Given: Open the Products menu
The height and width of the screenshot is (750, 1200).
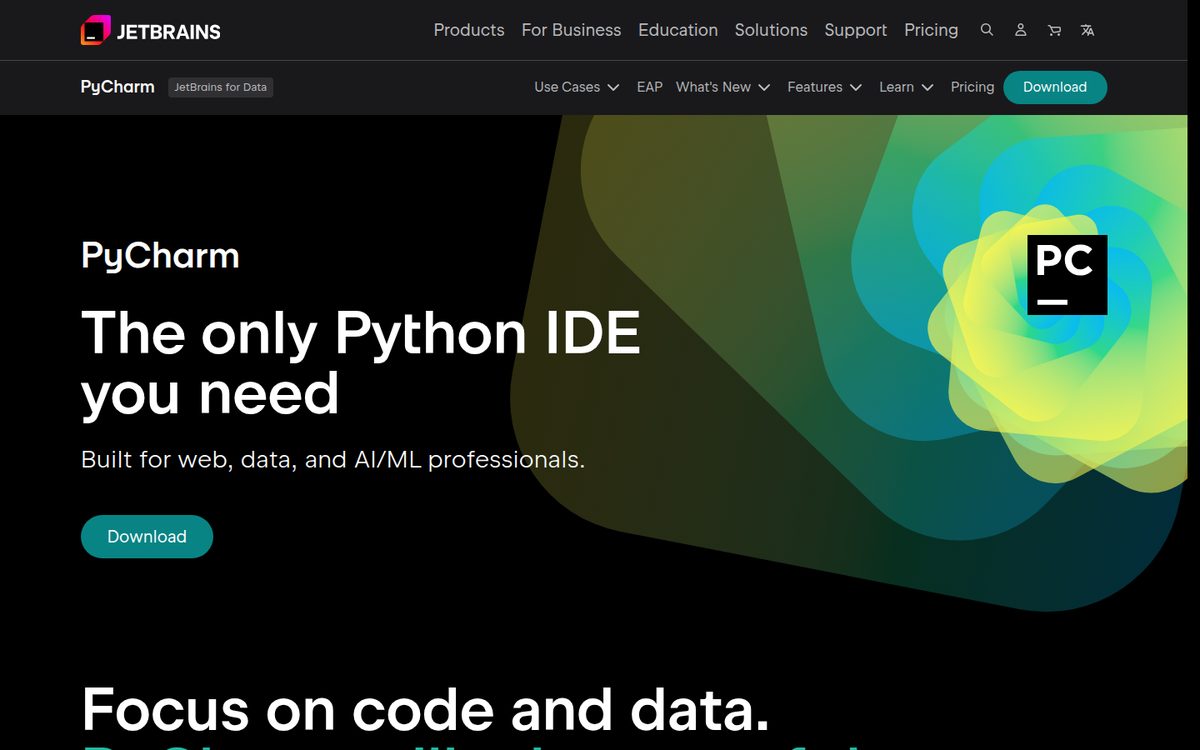Looking at the screenshot, I should click(469, 30).
